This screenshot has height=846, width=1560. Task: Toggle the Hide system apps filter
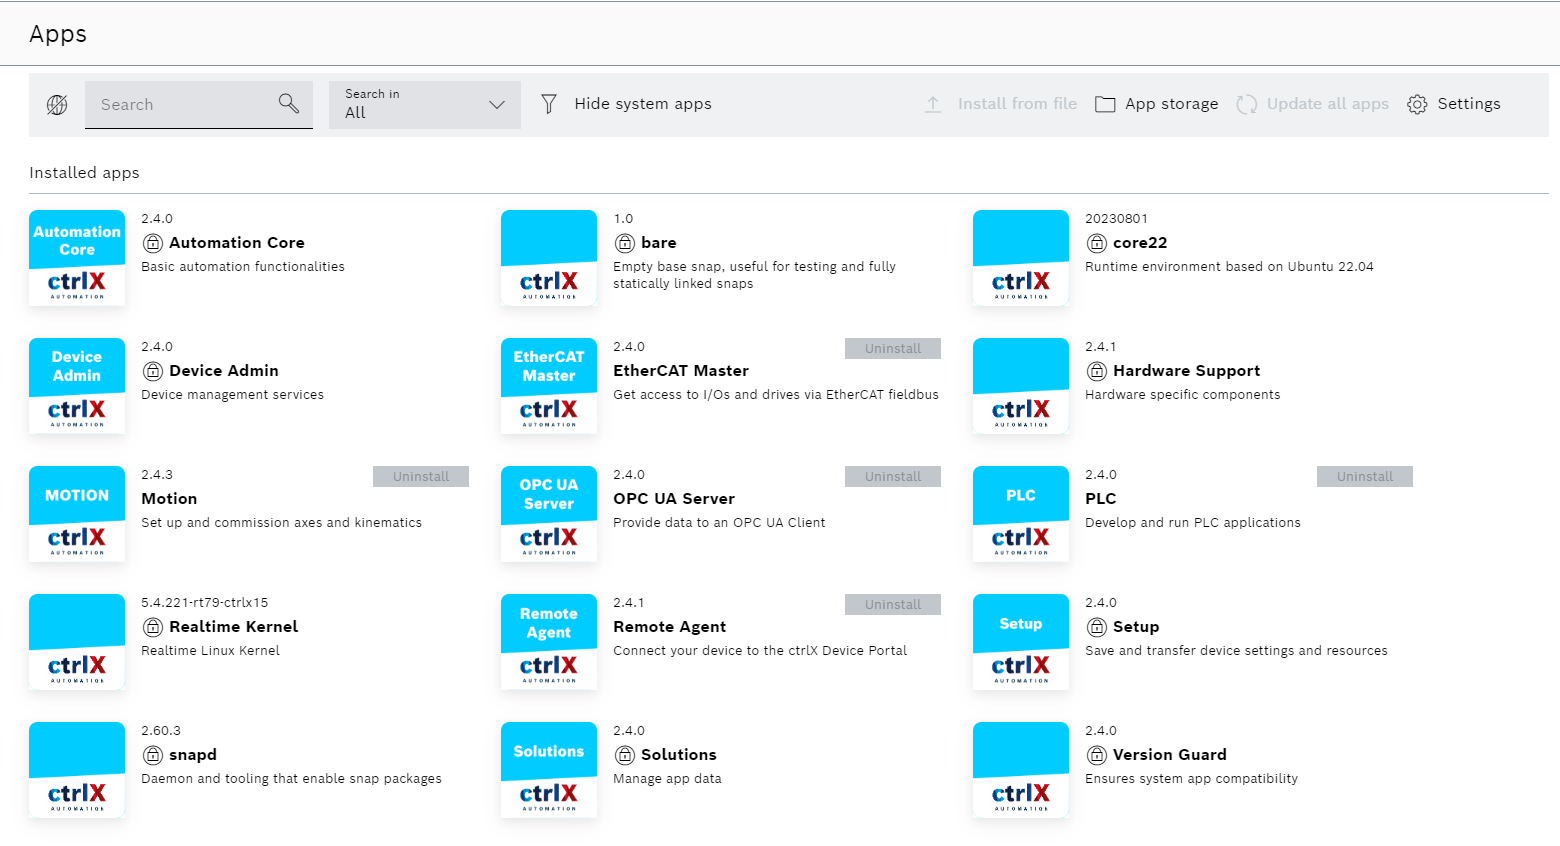(x=626, y=104)
